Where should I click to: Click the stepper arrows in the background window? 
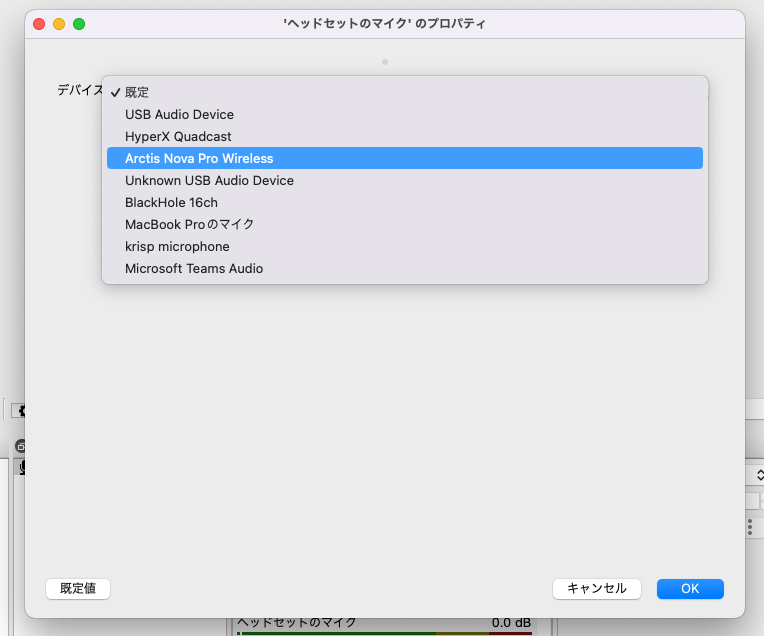click(x=759, y=475)
